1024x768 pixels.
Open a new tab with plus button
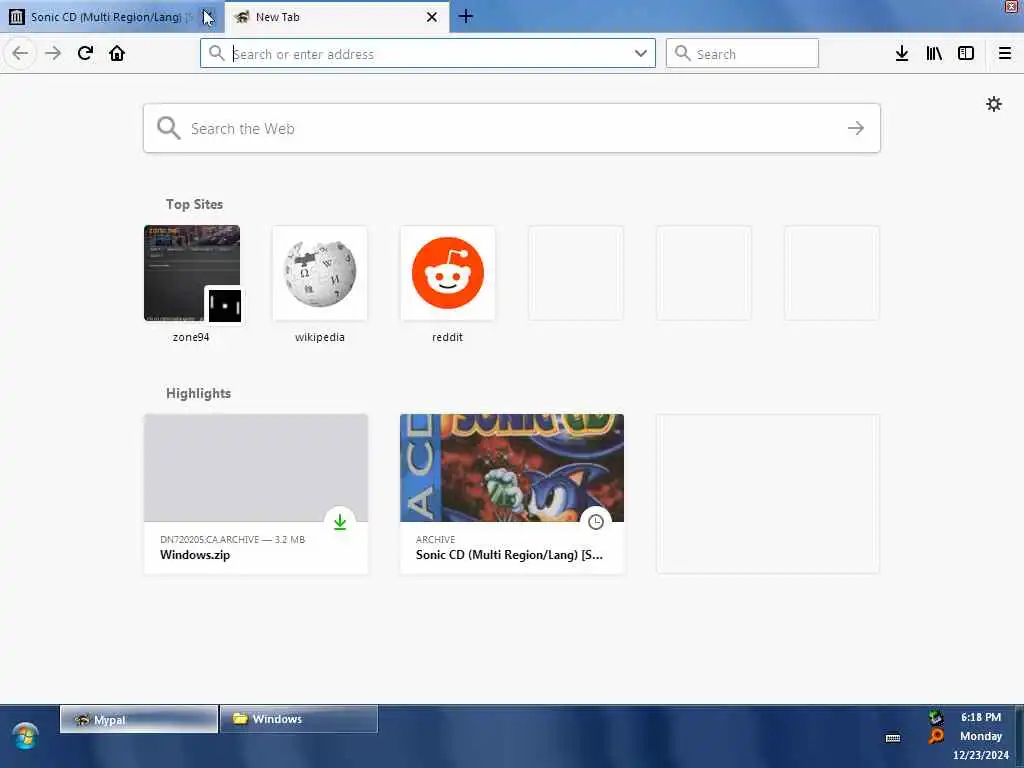(x=466, y=16)
